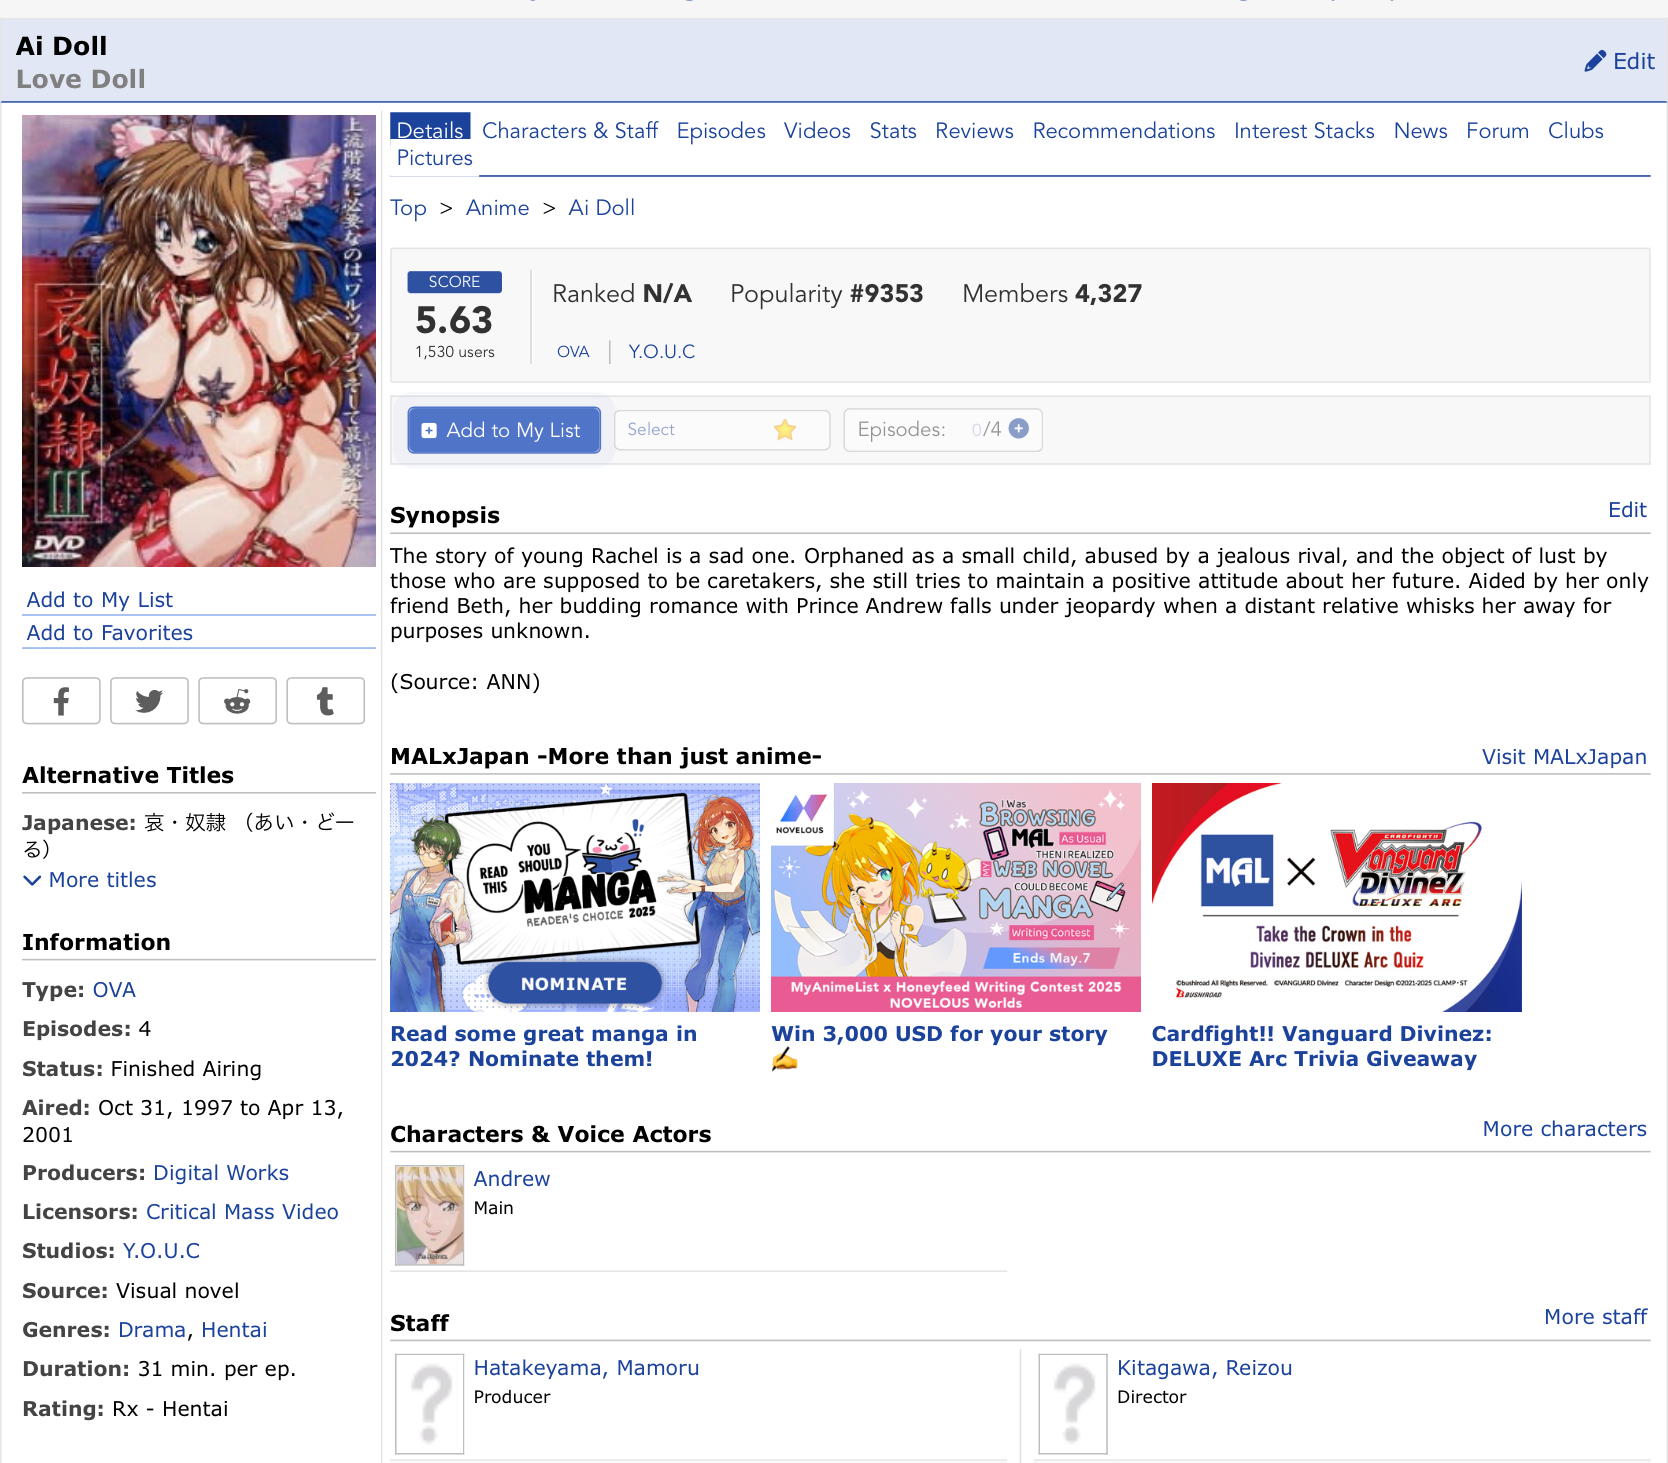The image size is (1668, 1463).
Task: Click Digital Works producer link
Action: 220,1173
